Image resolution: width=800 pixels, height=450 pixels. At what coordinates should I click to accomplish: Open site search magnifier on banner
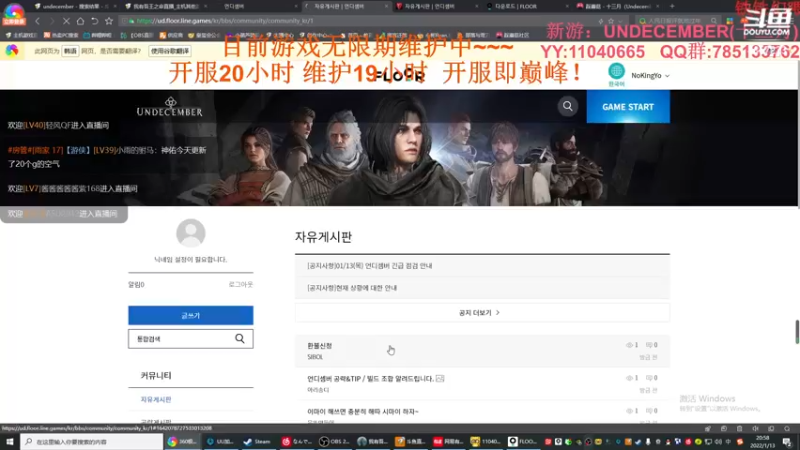click(567, 106)
